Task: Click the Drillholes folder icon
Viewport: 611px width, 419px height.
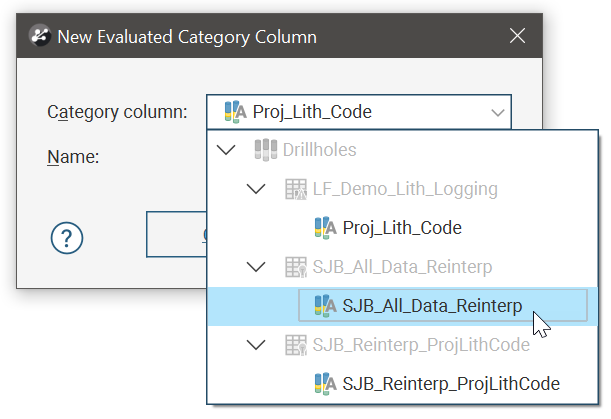Action: [x=265, y=150]
